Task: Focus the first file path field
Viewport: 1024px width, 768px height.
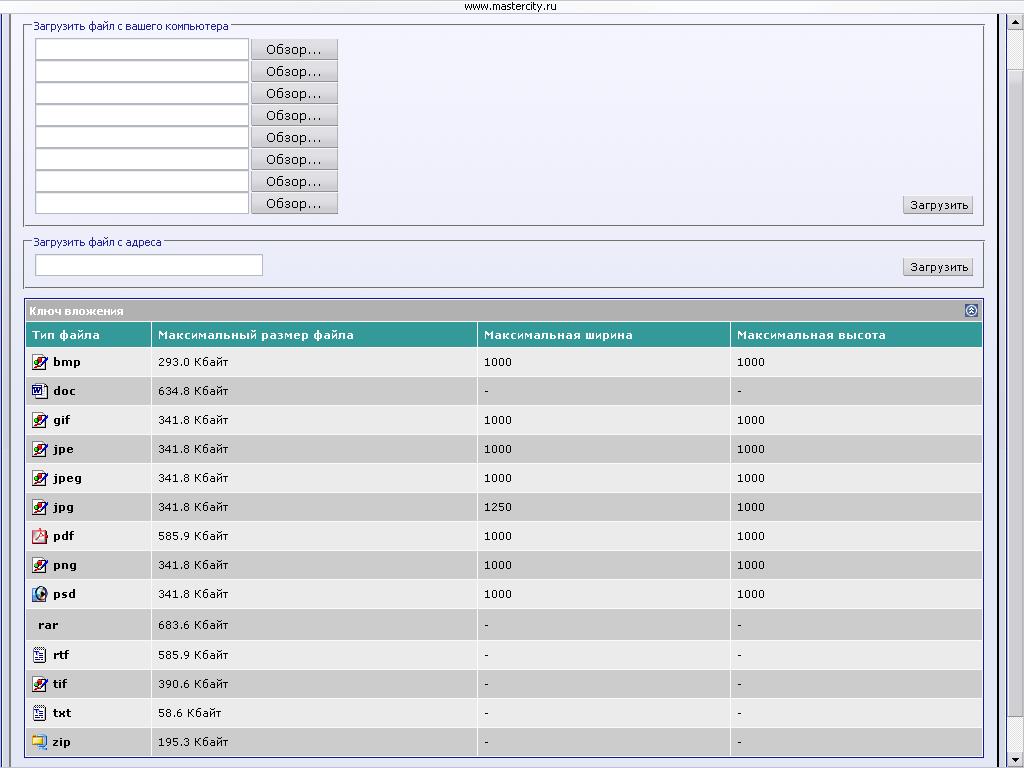Action: pyautogui.click(x=142, y=50)
